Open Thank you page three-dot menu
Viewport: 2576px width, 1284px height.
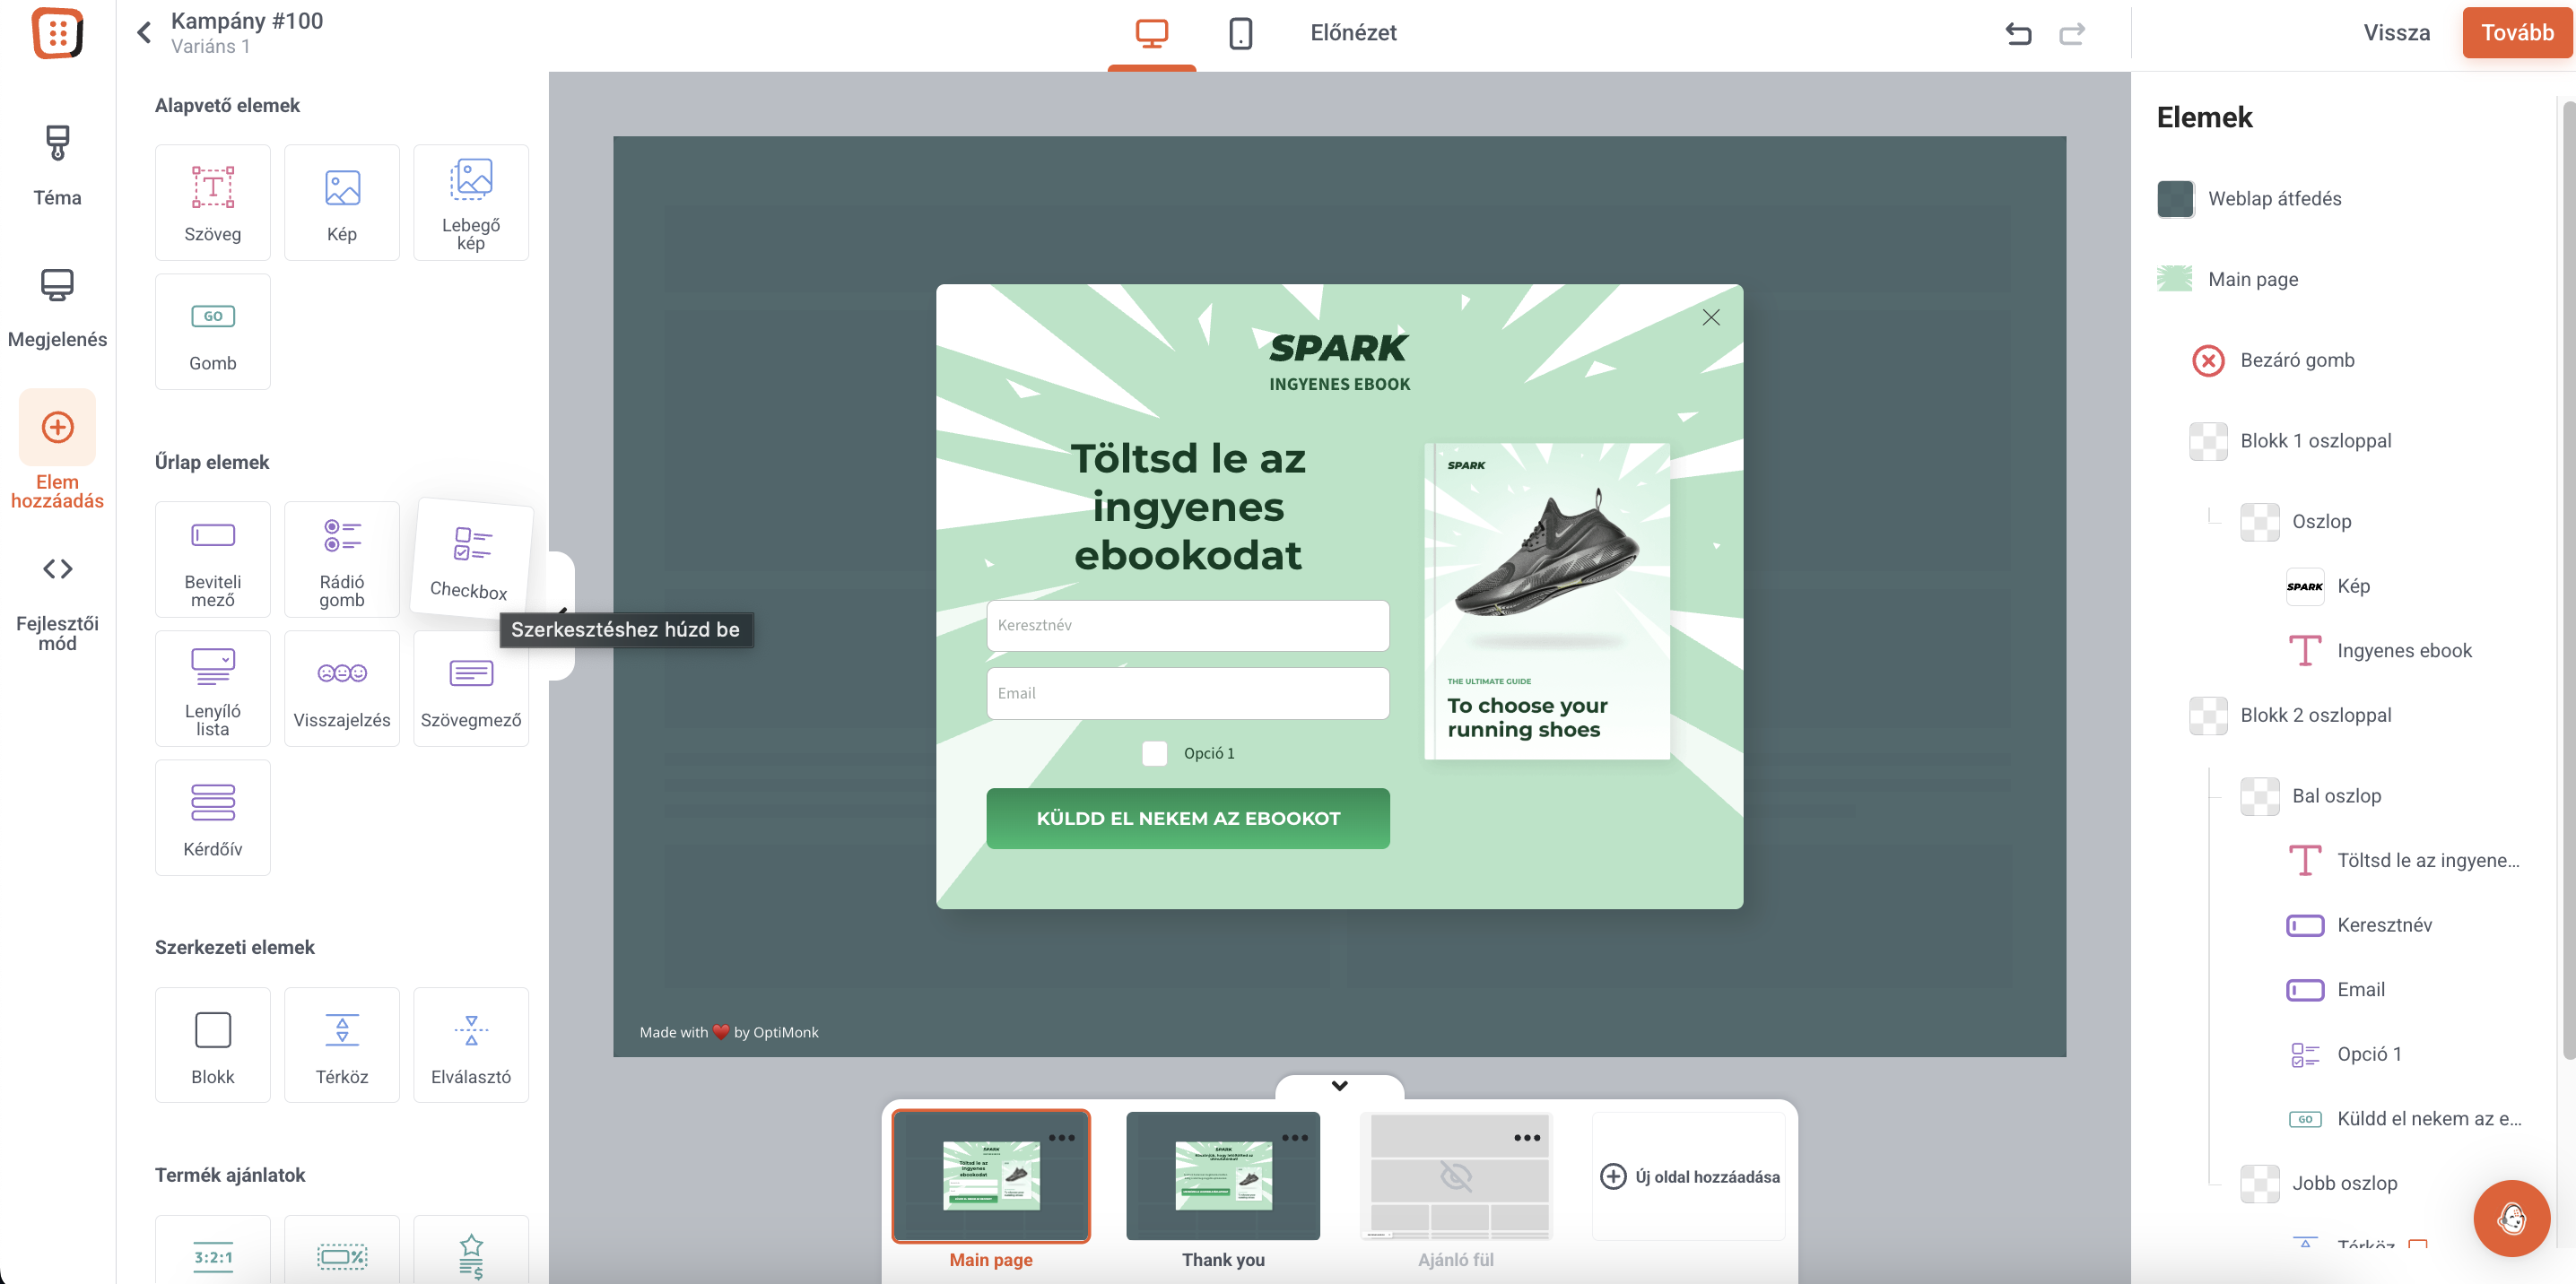(x=1294, y=1138)
